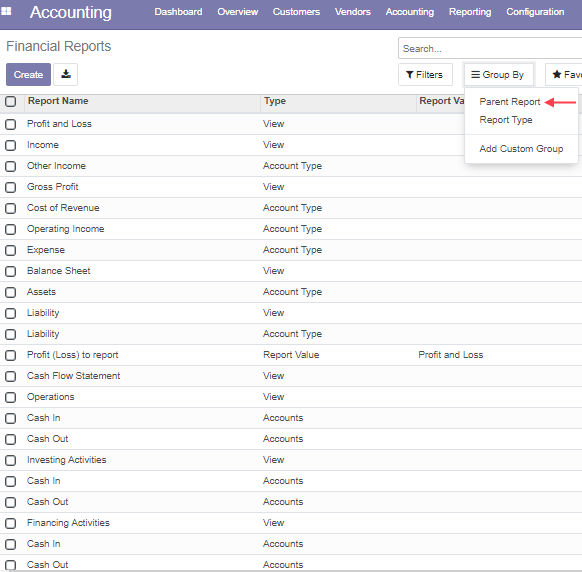The height and width of the screenshot is (572, 582).
Task: Check the Balance Sheet row checkbox
Action: tap(11, 271)
